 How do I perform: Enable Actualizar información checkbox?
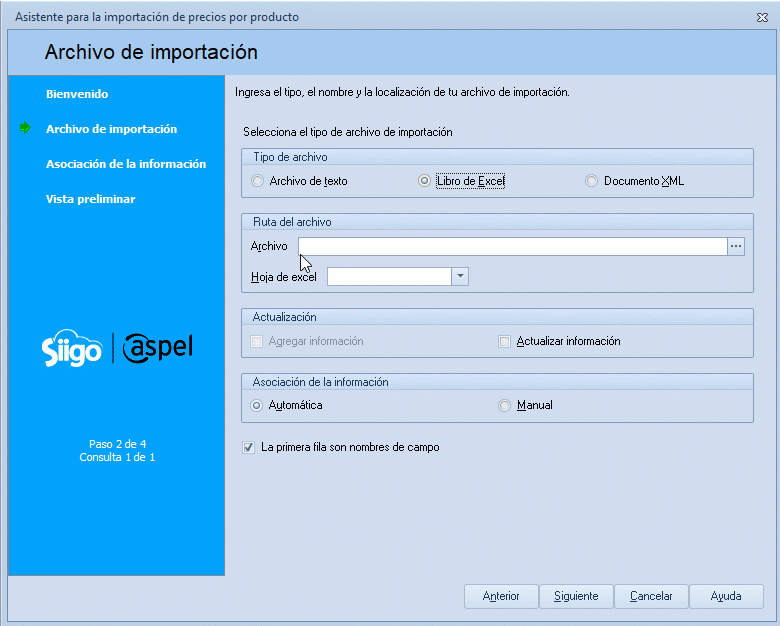(x=505, y=341)
